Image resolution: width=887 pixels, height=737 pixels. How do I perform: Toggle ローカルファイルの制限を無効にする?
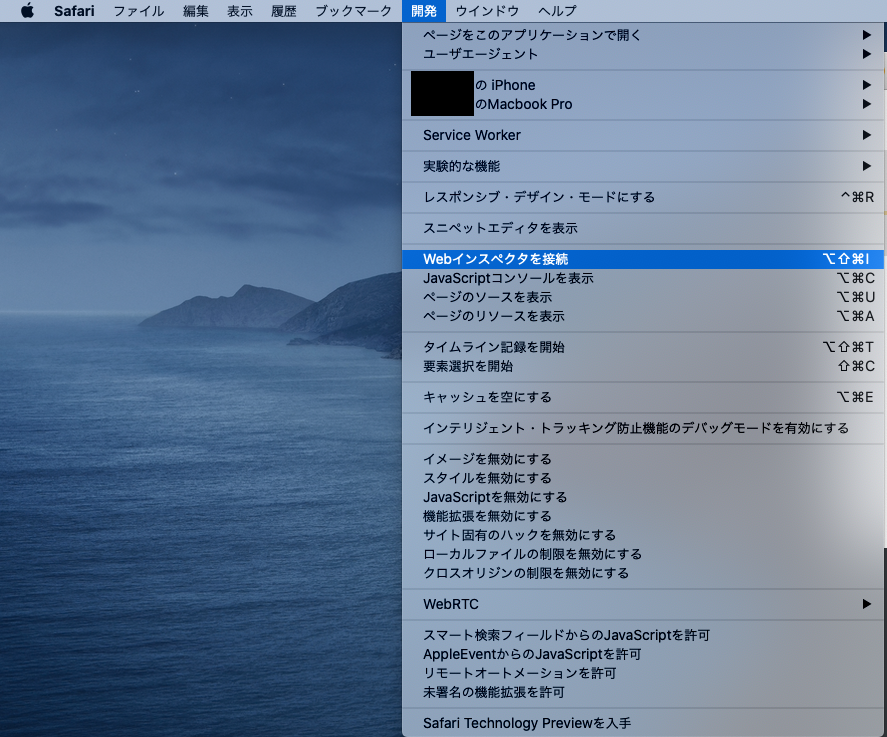point(643,554)
